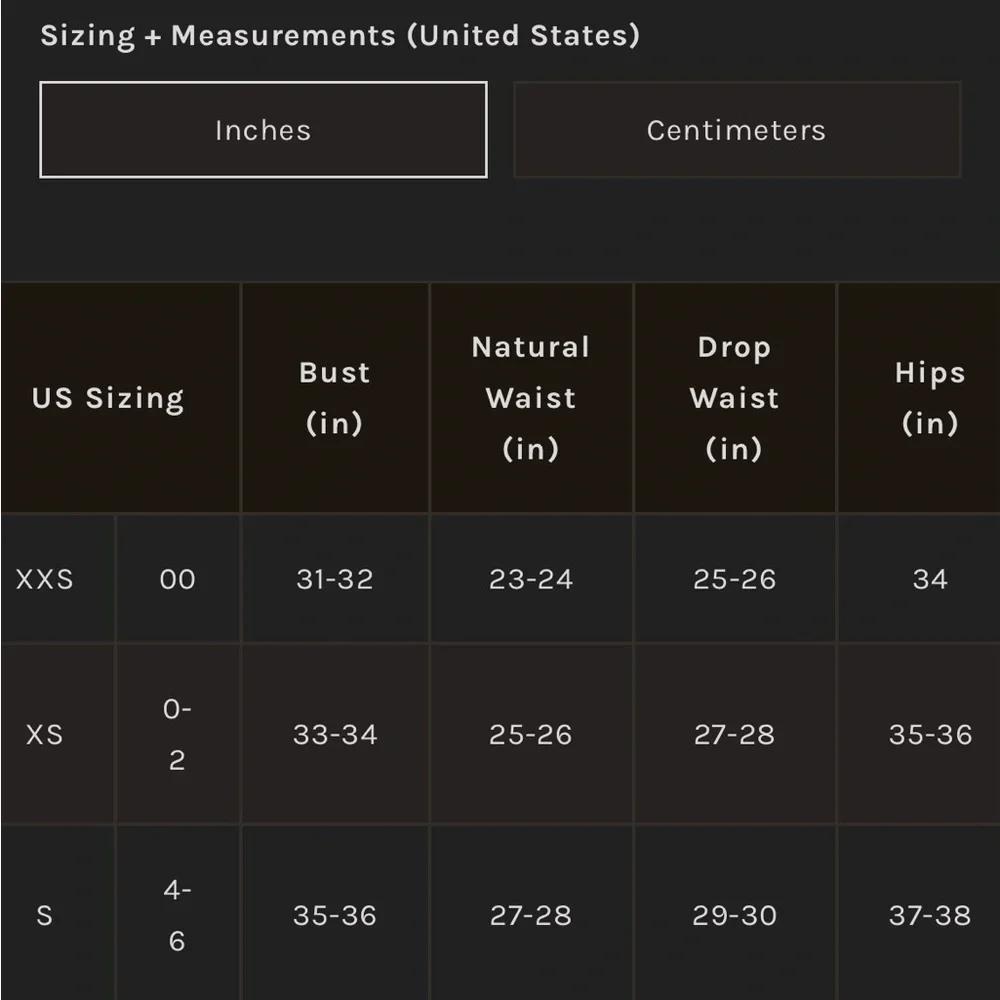Click the 0-2 numeric size cell
Viewport: 1000px width, 1000px height.
(178, 734)
